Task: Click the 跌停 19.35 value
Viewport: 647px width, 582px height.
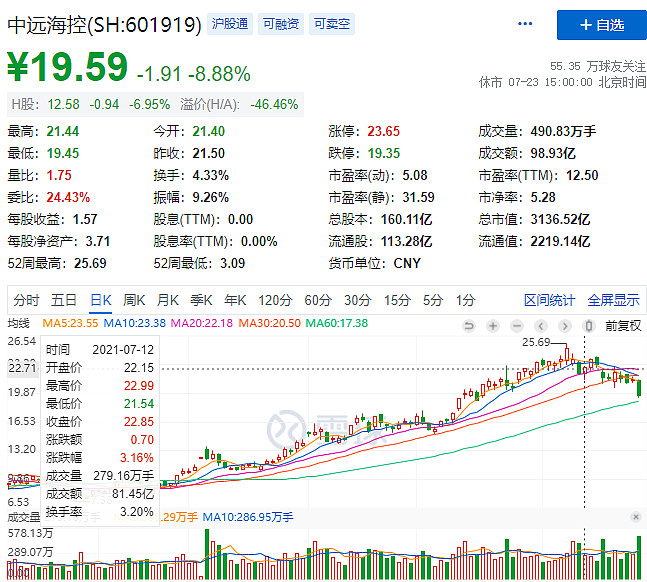Action: pyautogui.click(x=384, y=153)
